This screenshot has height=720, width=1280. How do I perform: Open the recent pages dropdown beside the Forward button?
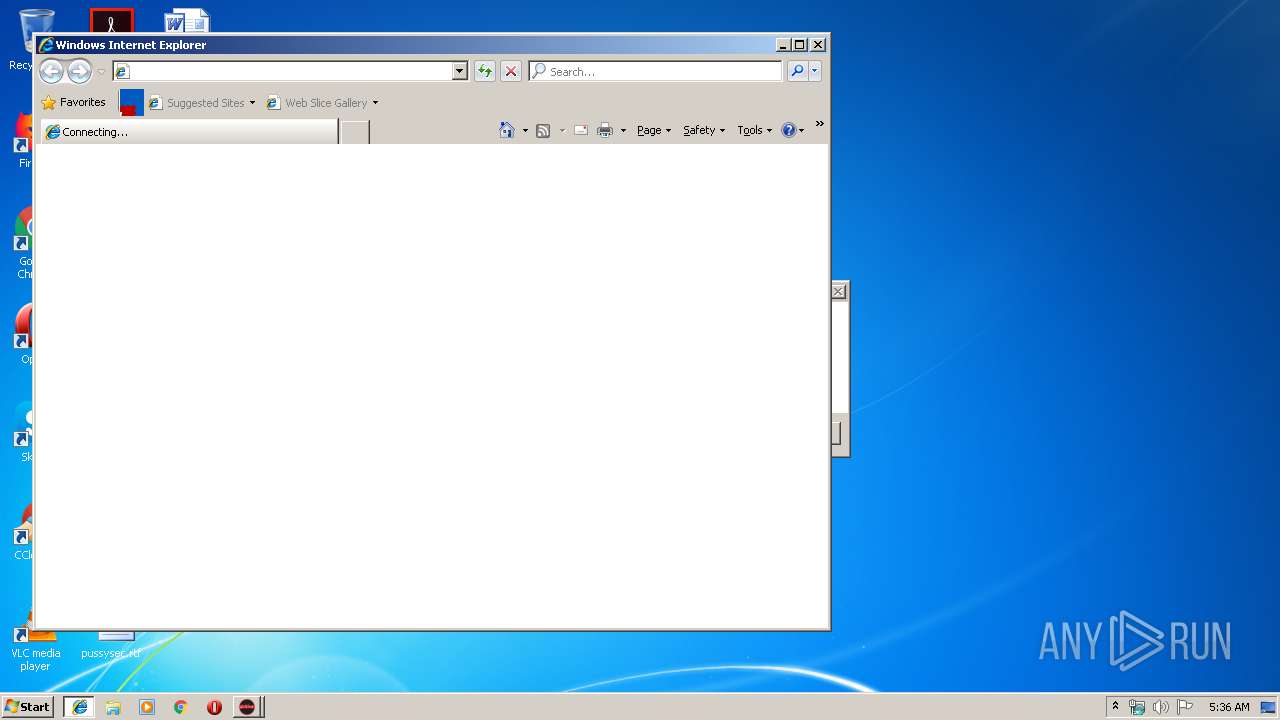[101, 72]
